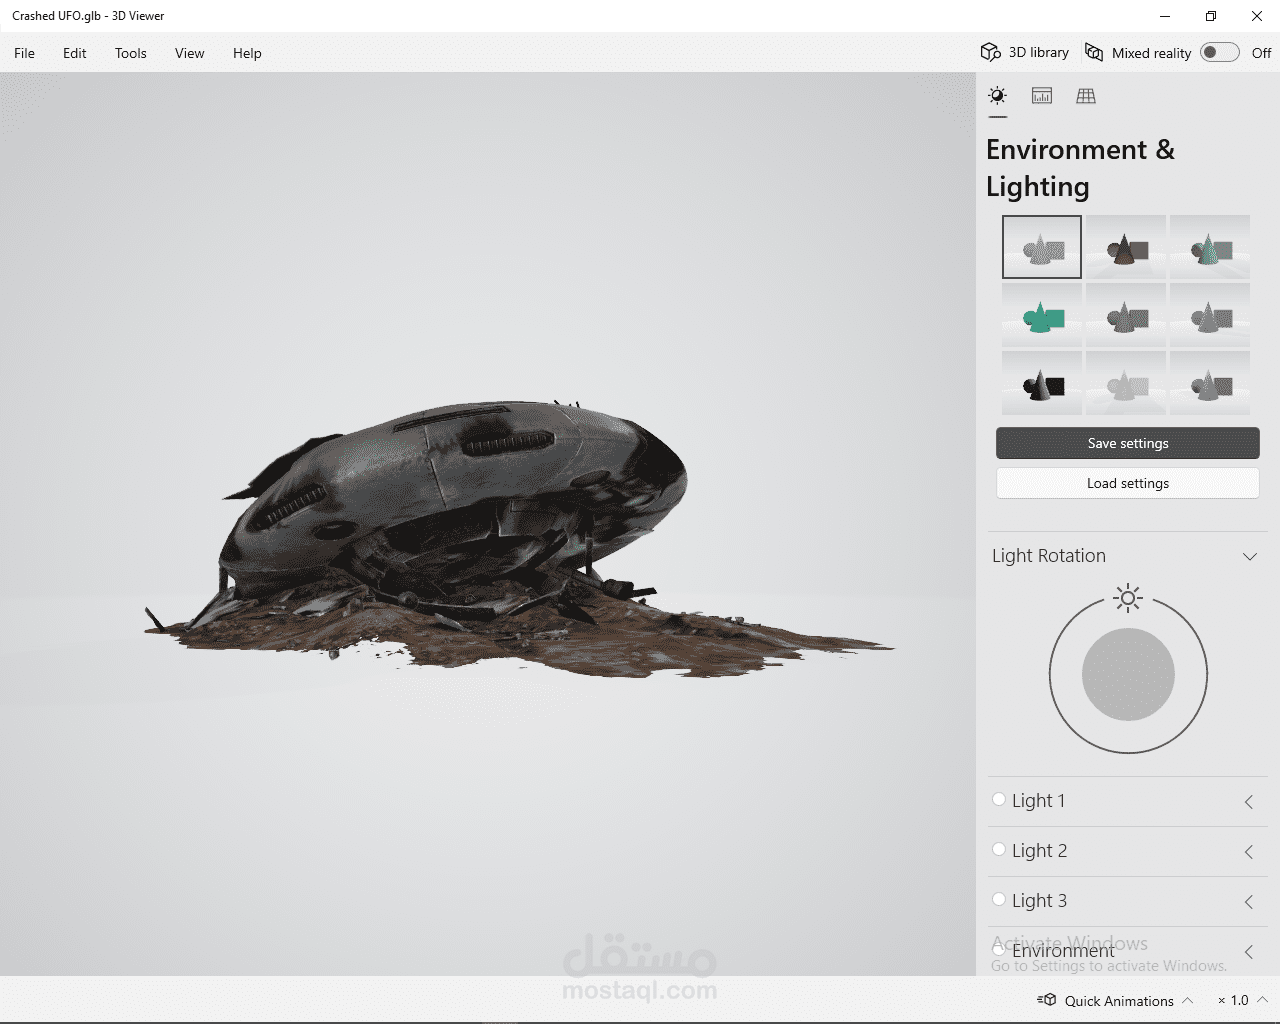
Task: Select the black high-contrast lighting preset
Action: point(1042,383)
